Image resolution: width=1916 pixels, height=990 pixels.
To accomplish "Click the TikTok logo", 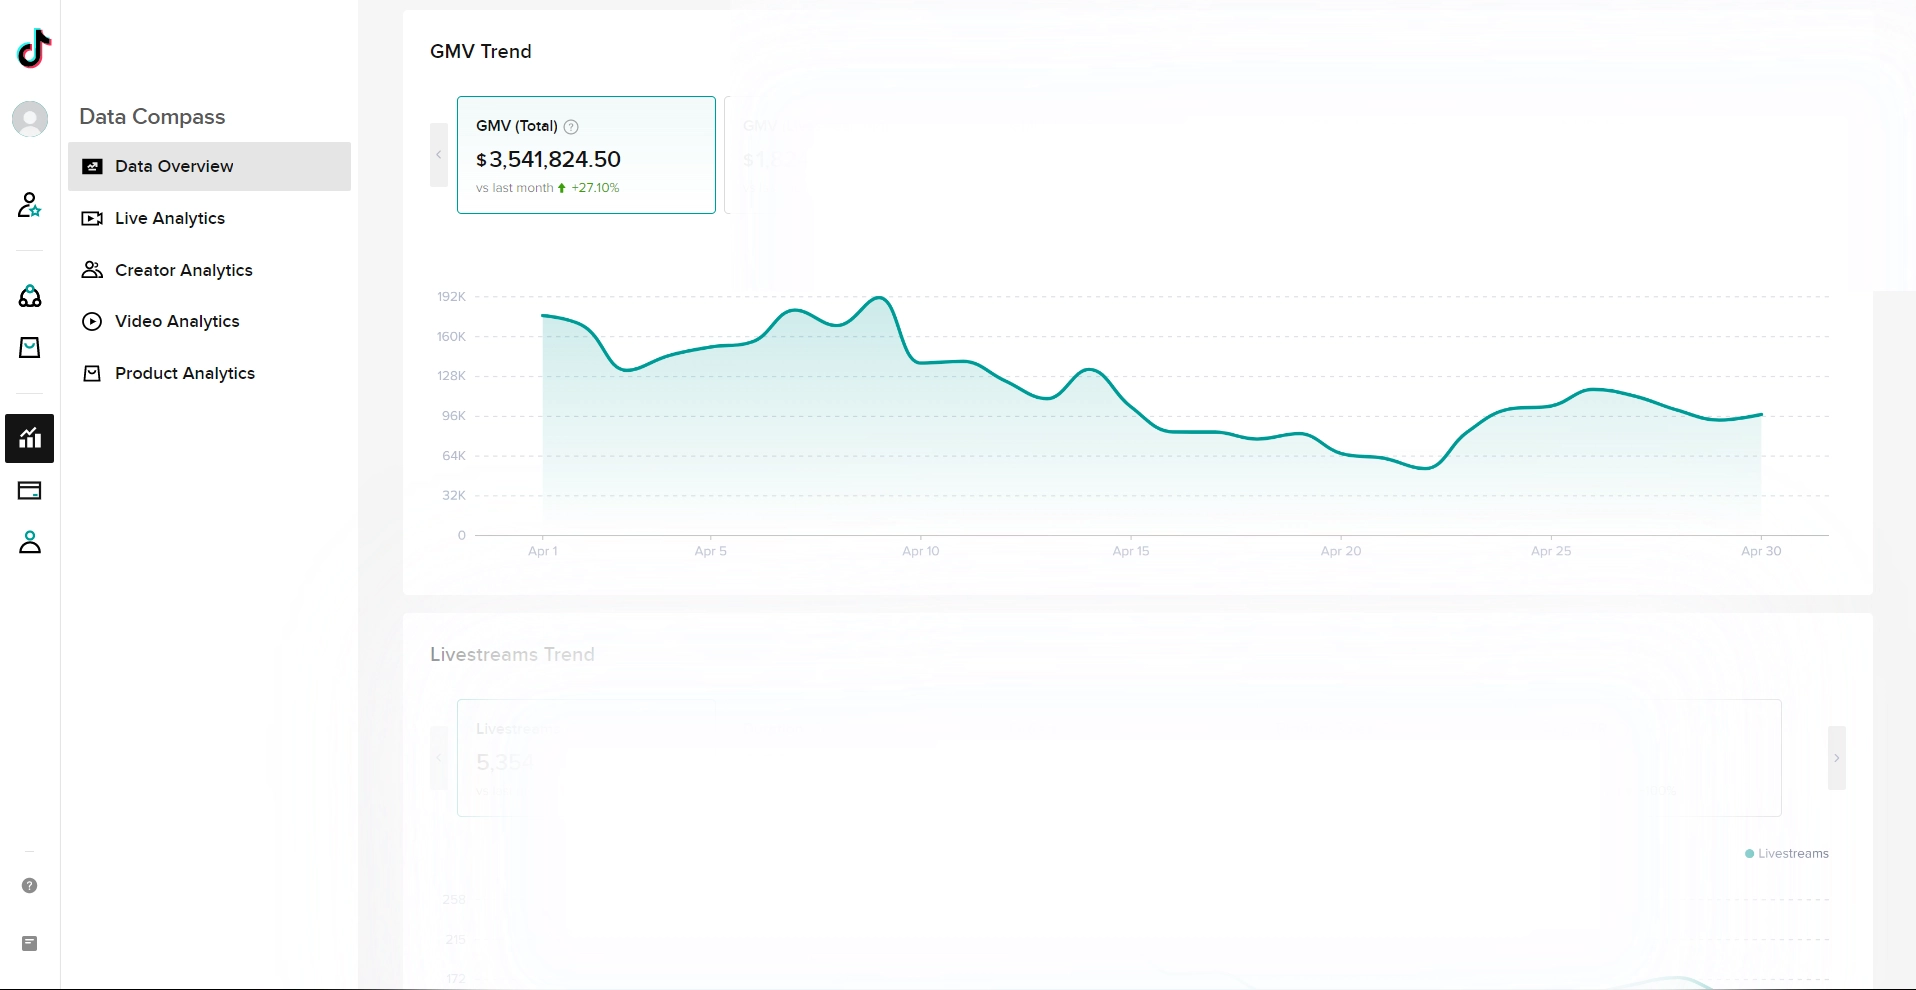I will point(34,48).
